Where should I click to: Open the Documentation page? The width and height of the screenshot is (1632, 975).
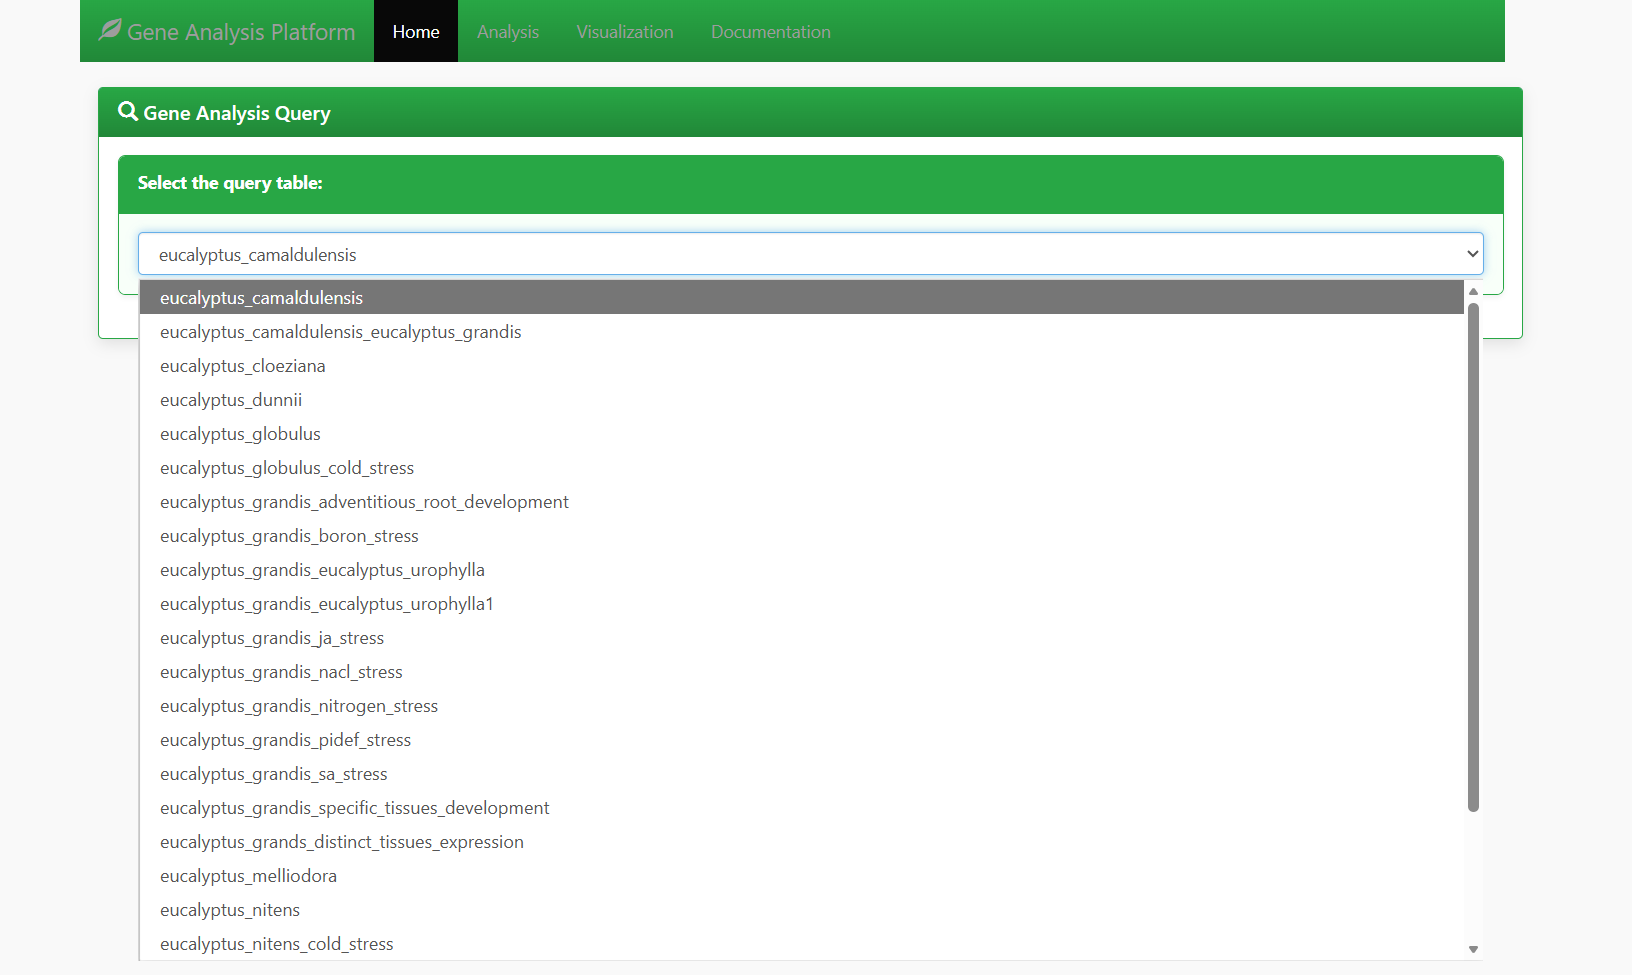(x=770, y=31)
